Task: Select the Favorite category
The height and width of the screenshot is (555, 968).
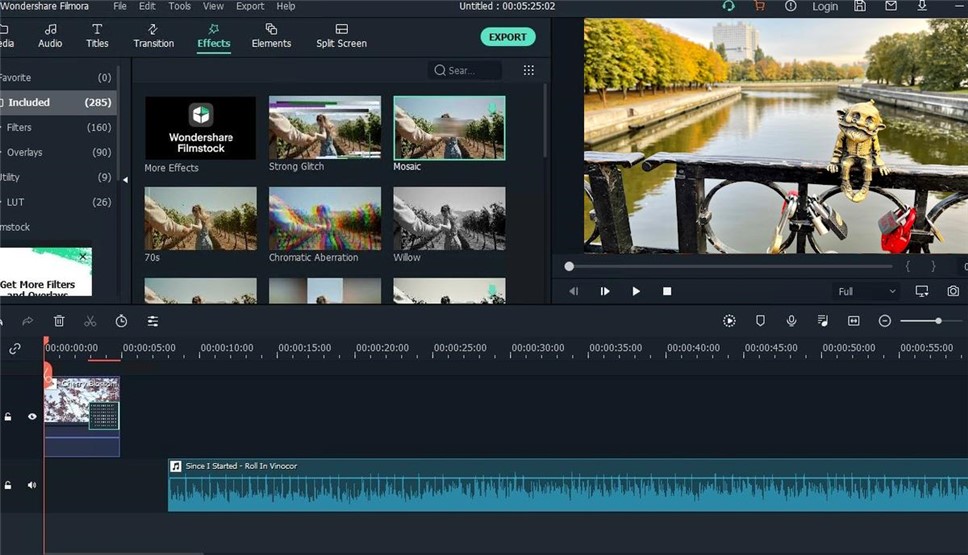Action: point(56,78)
